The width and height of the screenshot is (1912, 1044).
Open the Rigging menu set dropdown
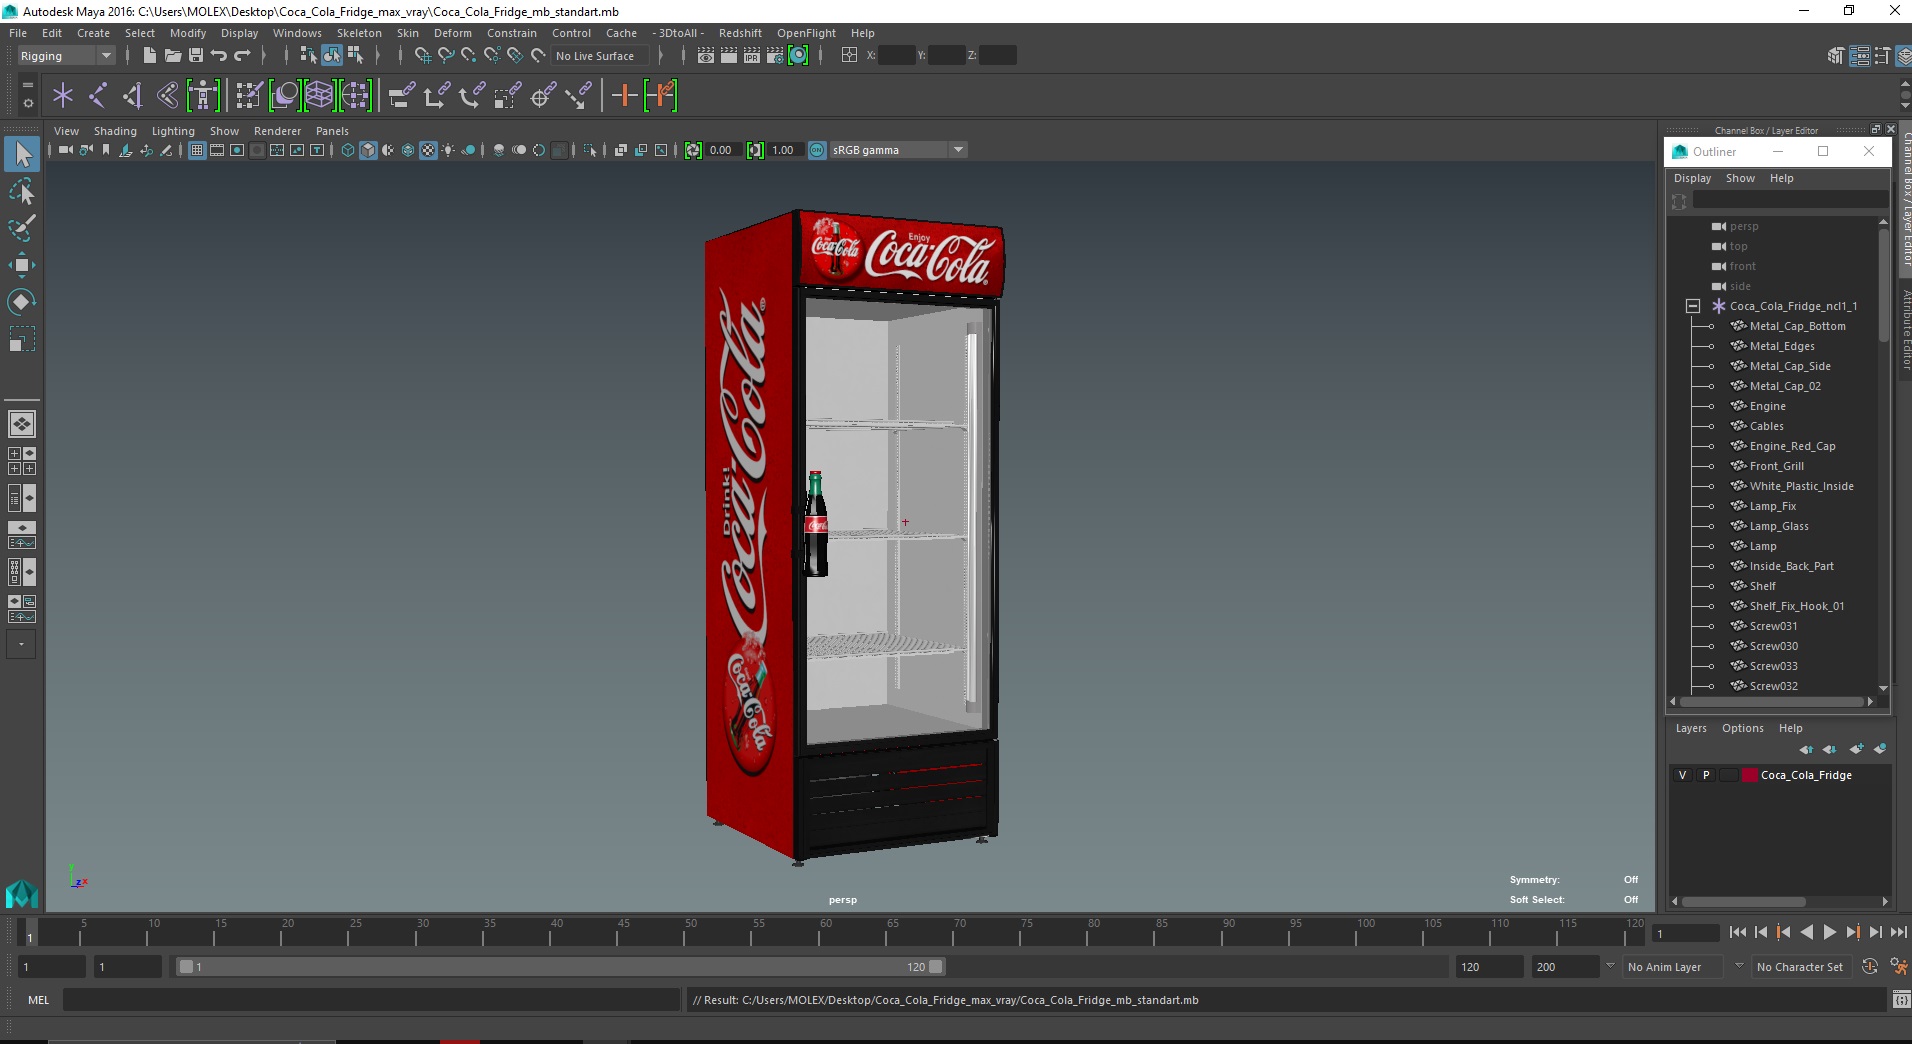pyautogui.click(x=66, y=56)
